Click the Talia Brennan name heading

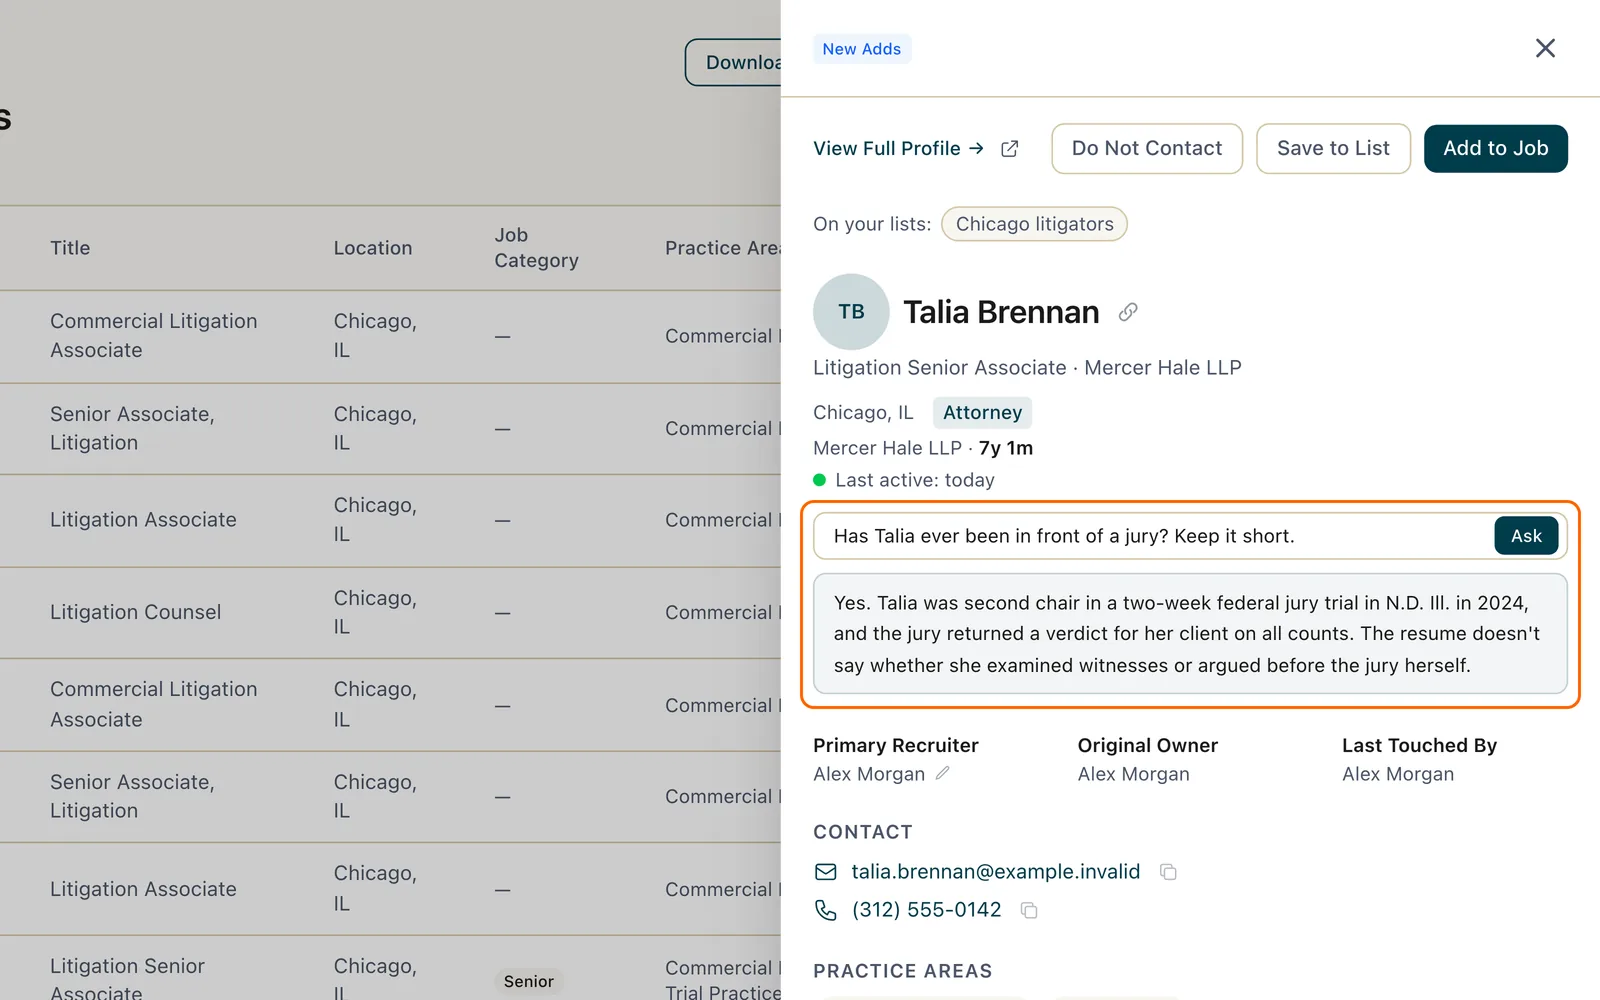click(1001, 312)
